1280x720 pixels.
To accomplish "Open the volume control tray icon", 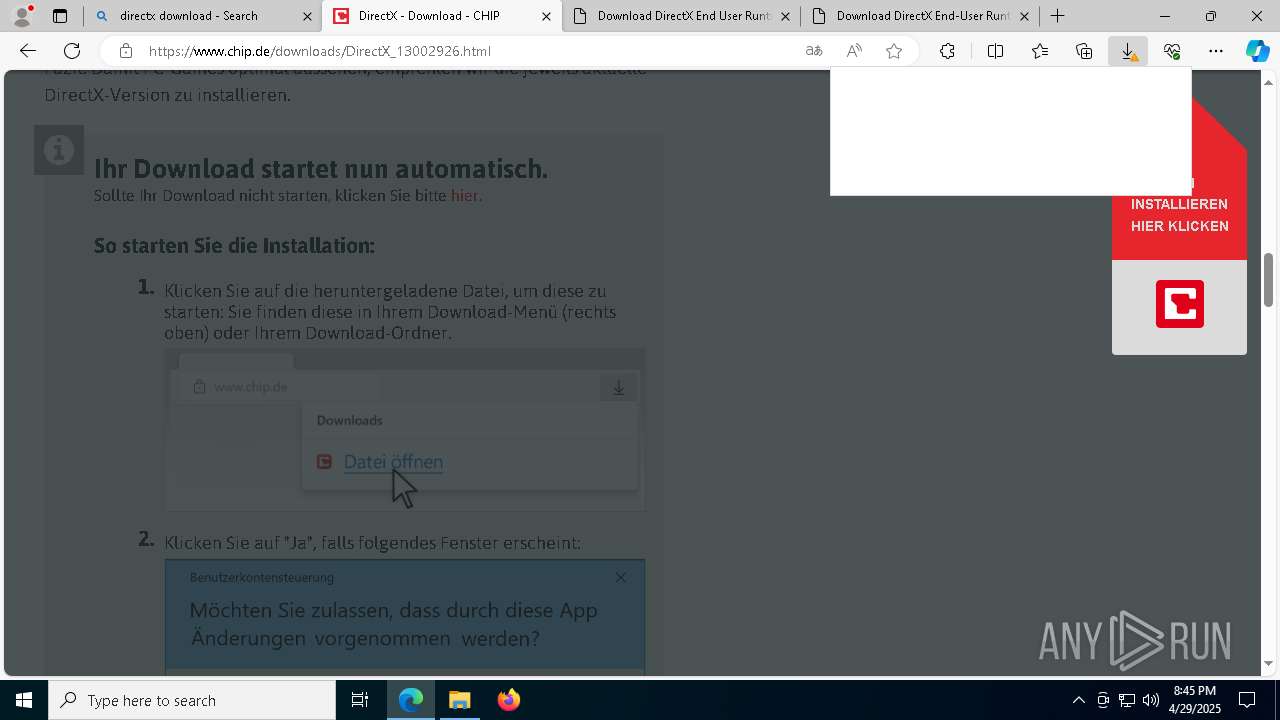I will (1151, 700).
